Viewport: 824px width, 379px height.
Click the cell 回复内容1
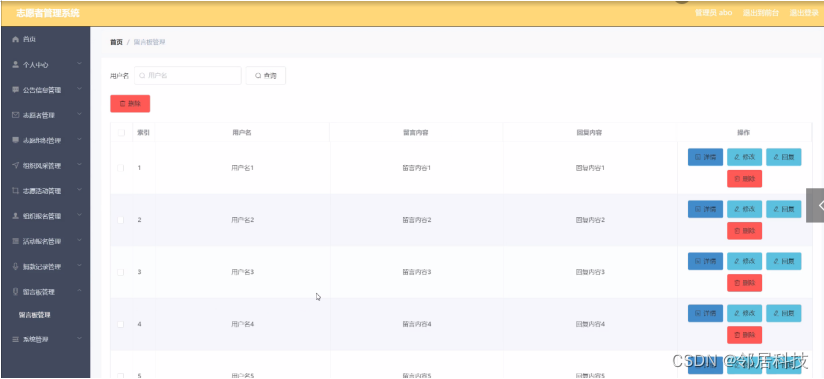[x=590, y=168]
